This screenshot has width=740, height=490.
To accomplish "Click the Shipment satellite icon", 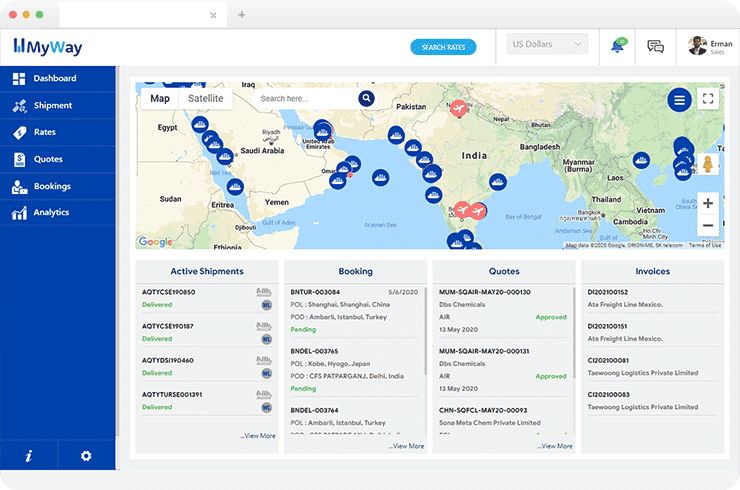I will click(19, 106).
